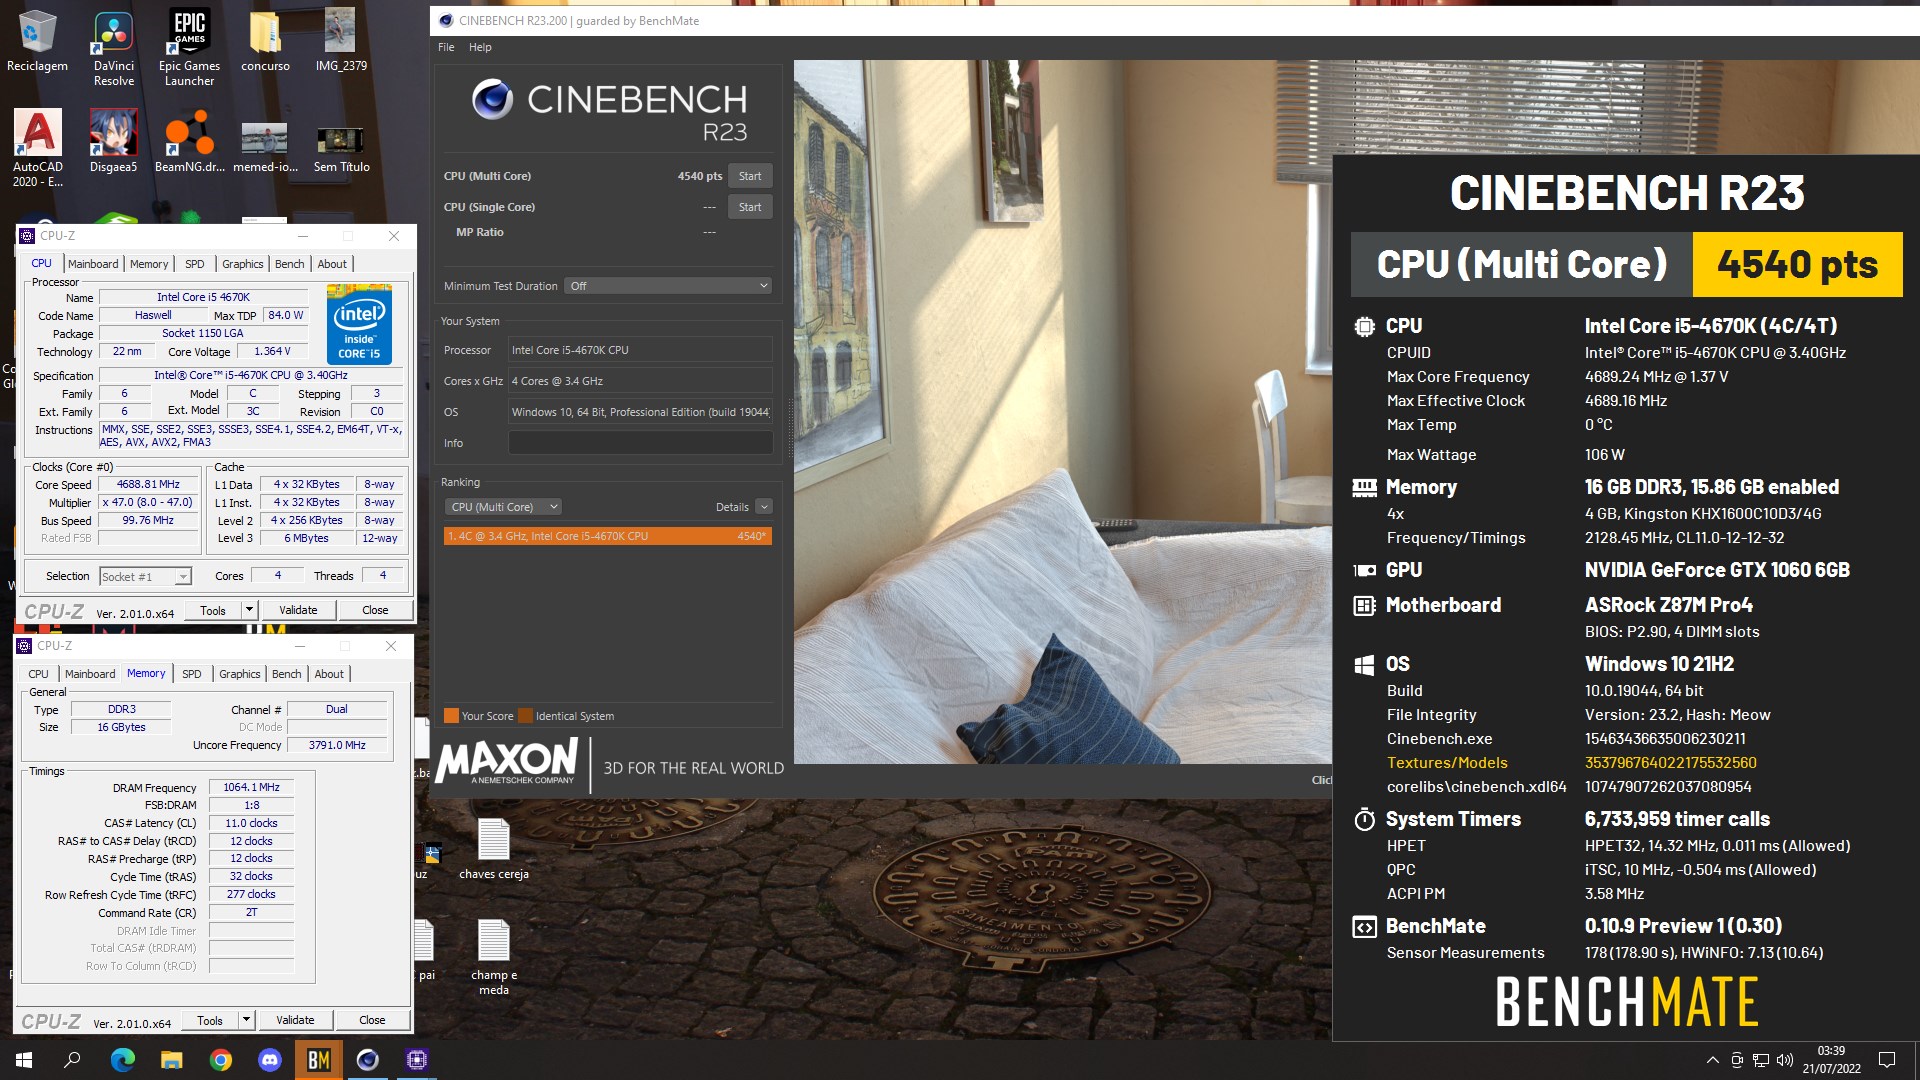Open Cinebench File menu
Viewport: 1920px width, 1080px height.
(446, 47)
